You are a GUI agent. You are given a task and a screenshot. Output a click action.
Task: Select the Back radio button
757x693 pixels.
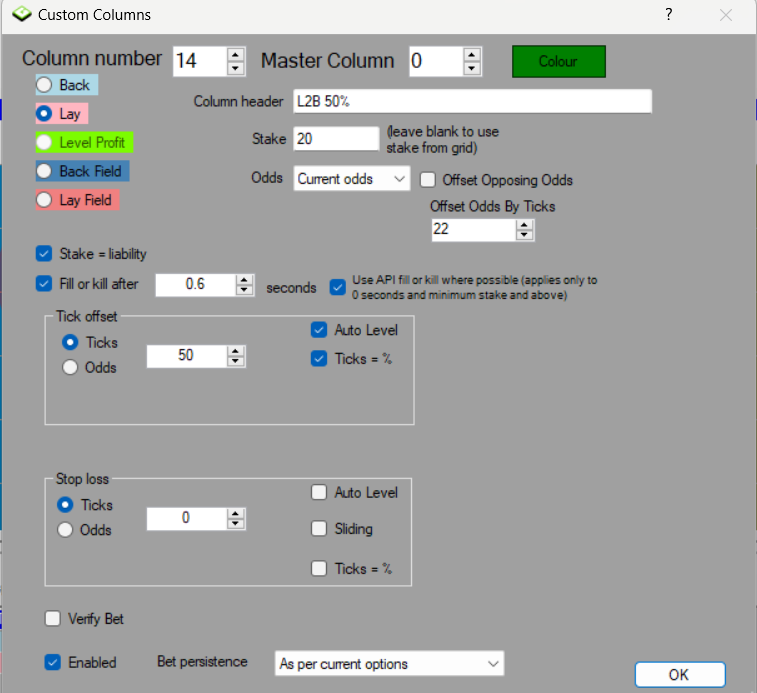tap(44, 85)
